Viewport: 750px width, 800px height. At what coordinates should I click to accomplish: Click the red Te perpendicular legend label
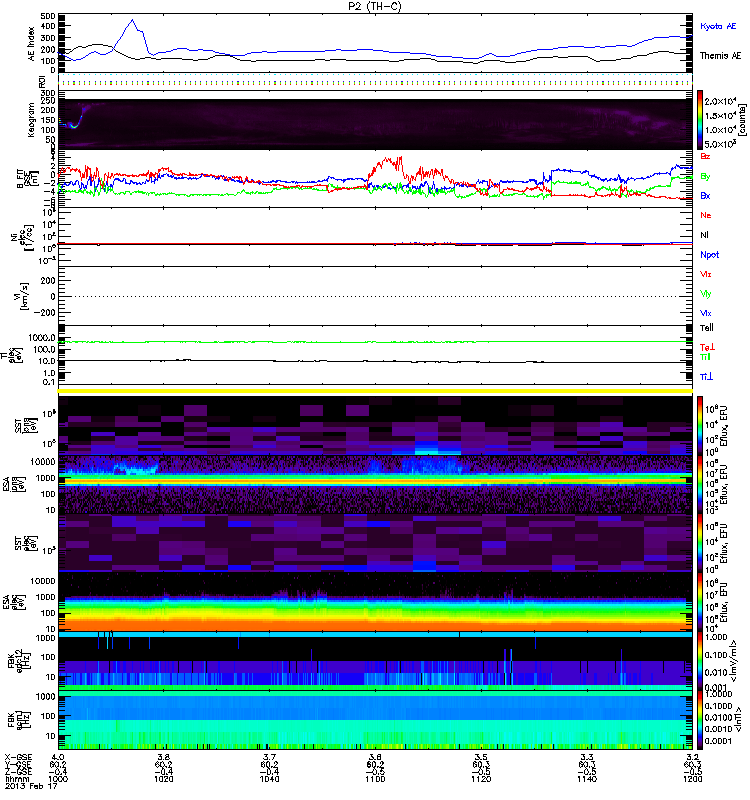[x=707, y=347]
